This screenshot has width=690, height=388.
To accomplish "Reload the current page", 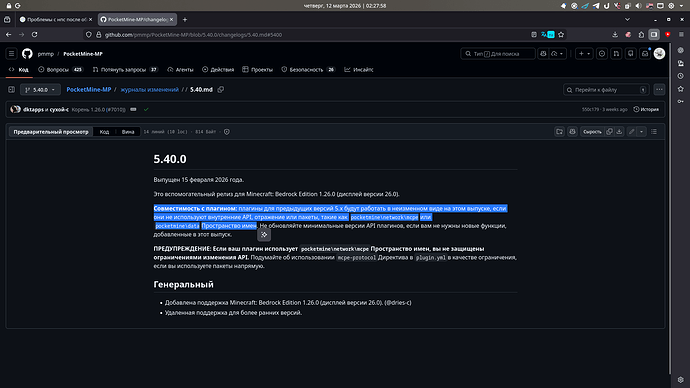I will point(34,34).
